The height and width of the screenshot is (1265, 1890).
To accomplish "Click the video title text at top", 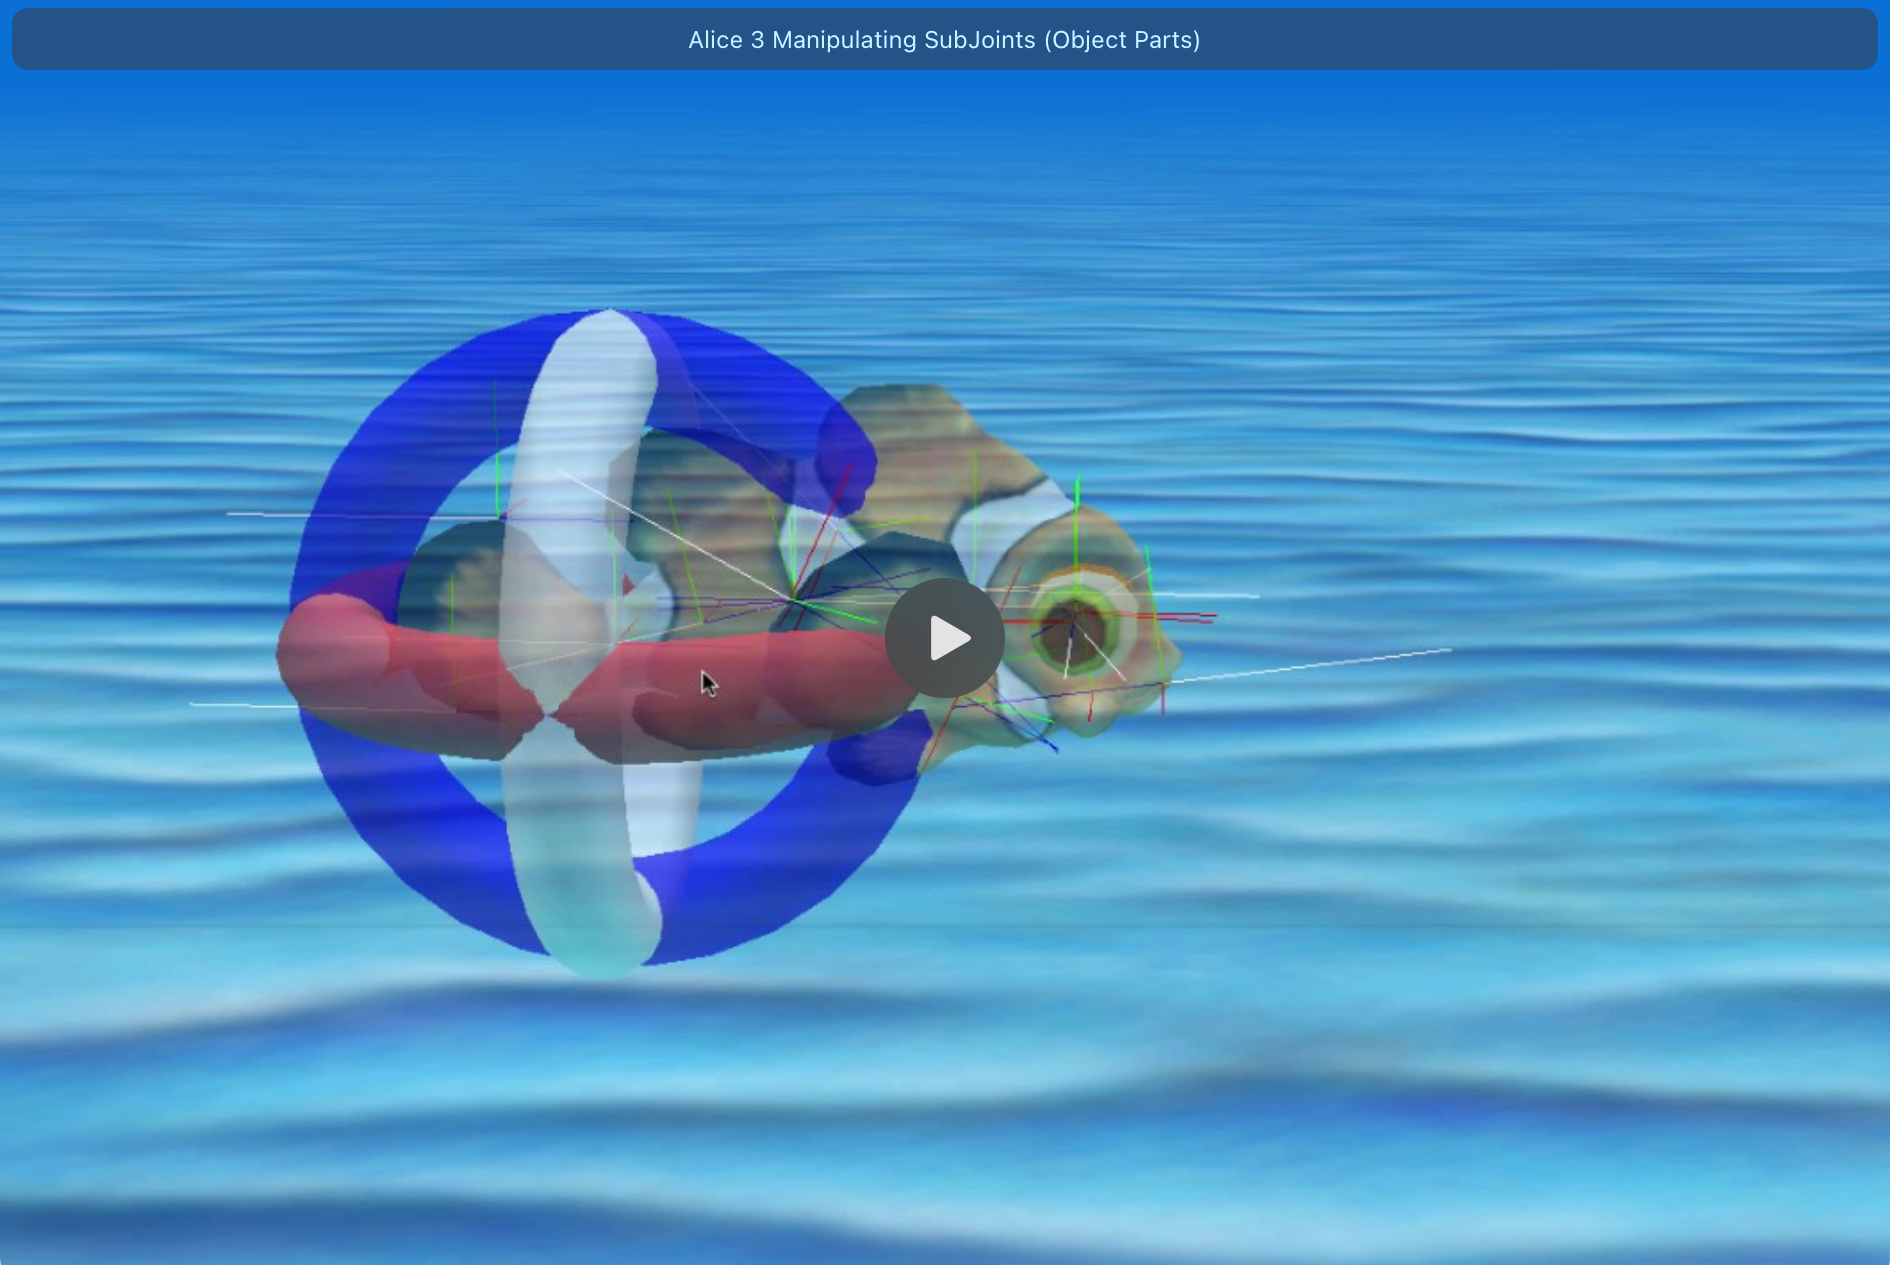I will pos(944,40).
